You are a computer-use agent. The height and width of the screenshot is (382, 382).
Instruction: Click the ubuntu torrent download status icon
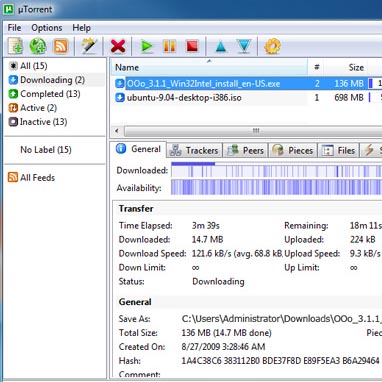tap(119, 98)
